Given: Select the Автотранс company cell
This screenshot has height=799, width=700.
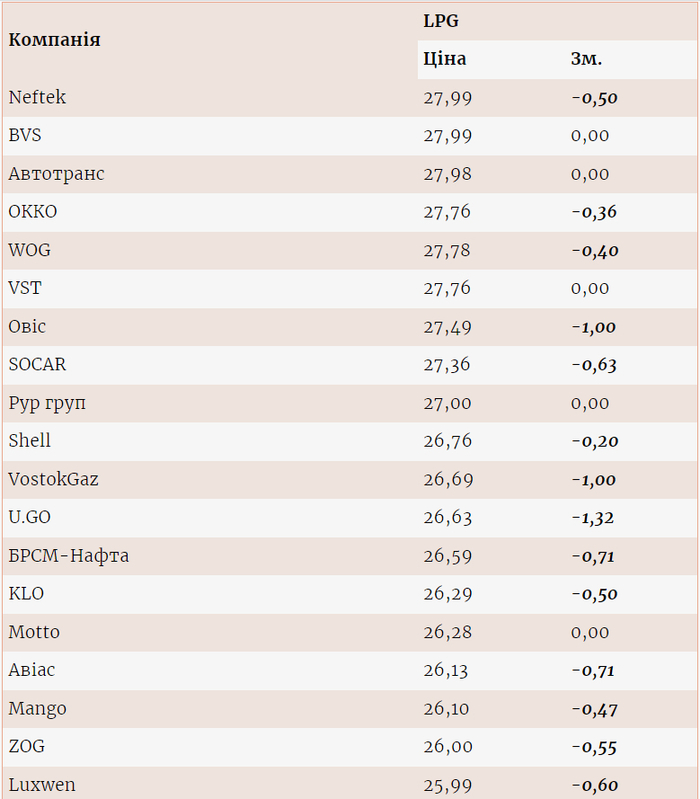Looking at the screenshot, I should click(56, 174).
